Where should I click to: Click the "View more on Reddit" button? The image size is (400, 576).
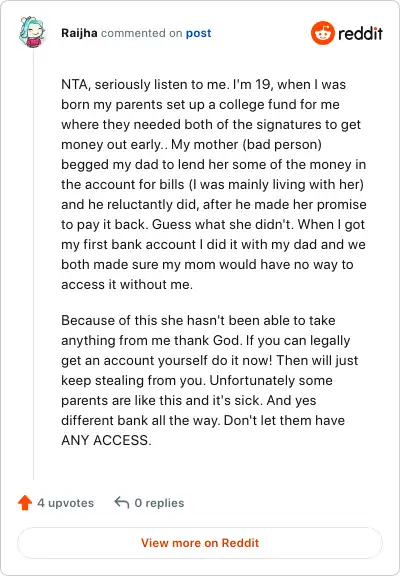point(200,543)
